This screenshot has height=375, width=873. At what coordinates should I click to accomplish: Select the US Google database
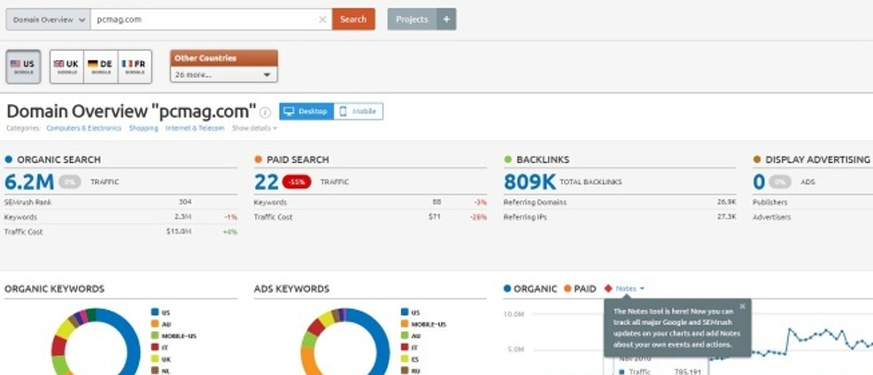click(23, 67)
